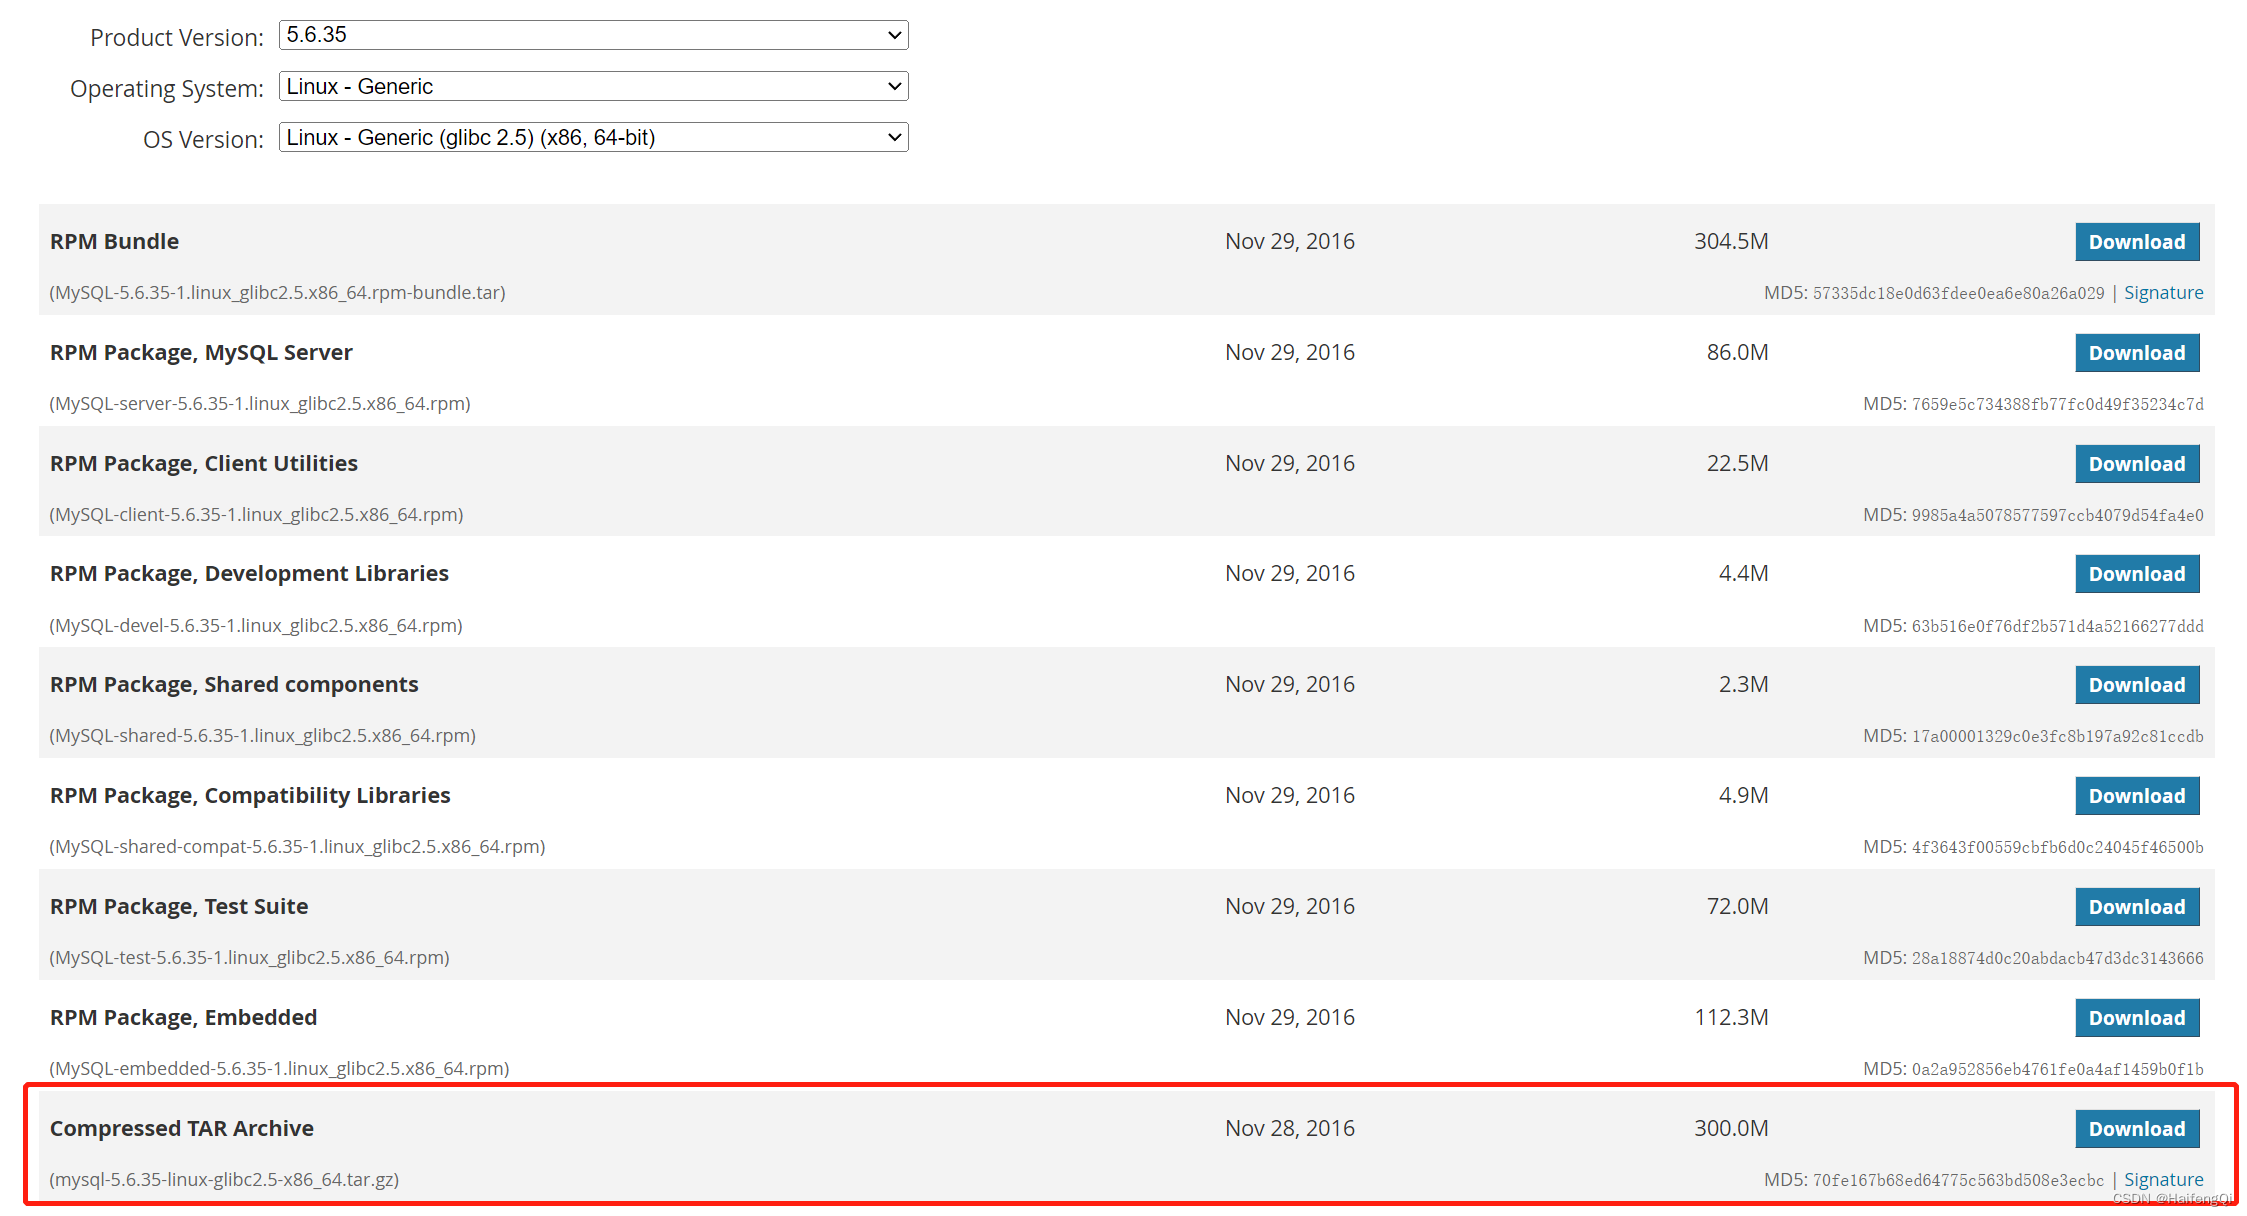This screenshot has height=1216, width=2247.
Task: Download RPM Package, Compatibility Libraries
Action: tap(2137, 796)
